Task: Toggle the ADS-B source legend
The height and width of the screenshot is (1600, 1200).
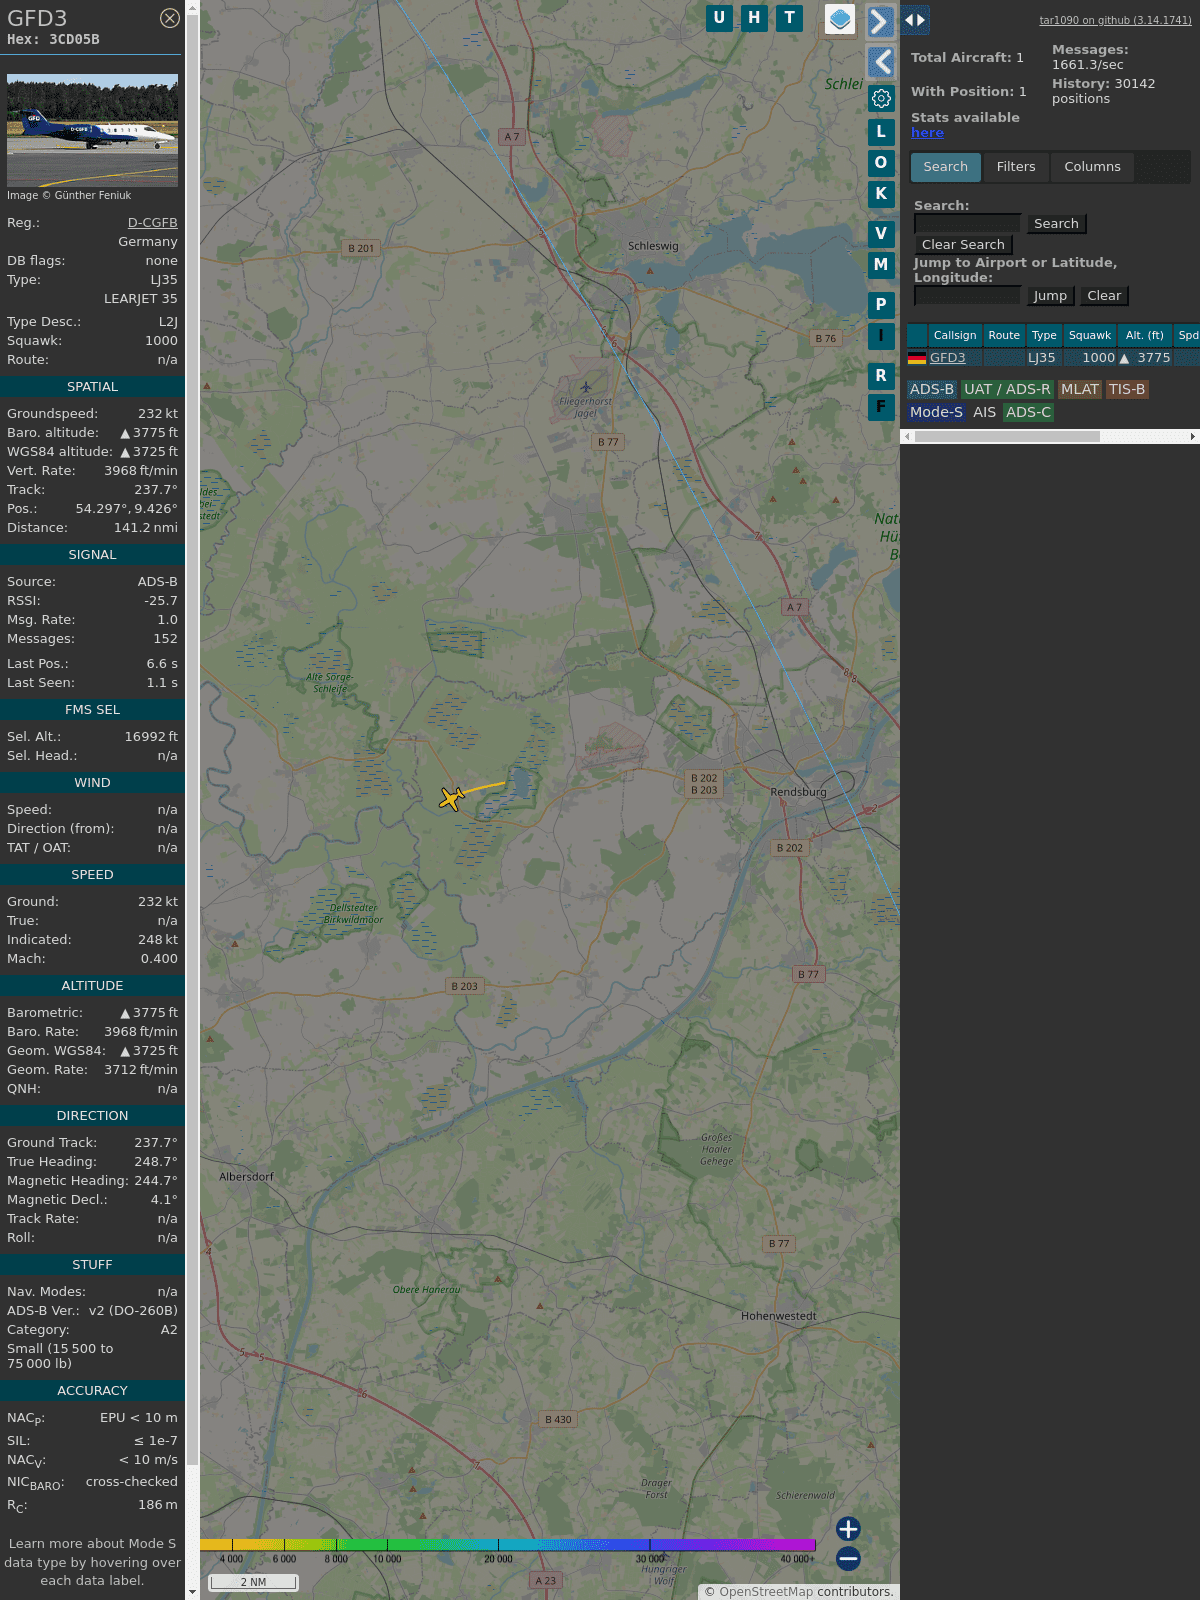Action: (932, 390)
